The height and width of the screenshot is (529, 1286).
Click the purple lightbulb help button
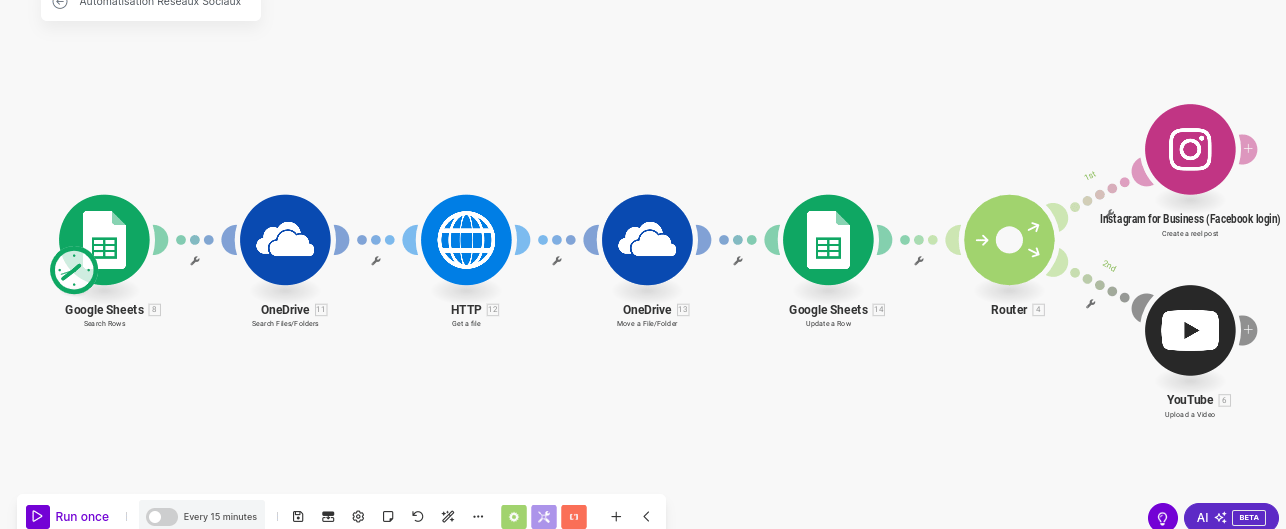pyautogui.click(x=1163, y=517)
